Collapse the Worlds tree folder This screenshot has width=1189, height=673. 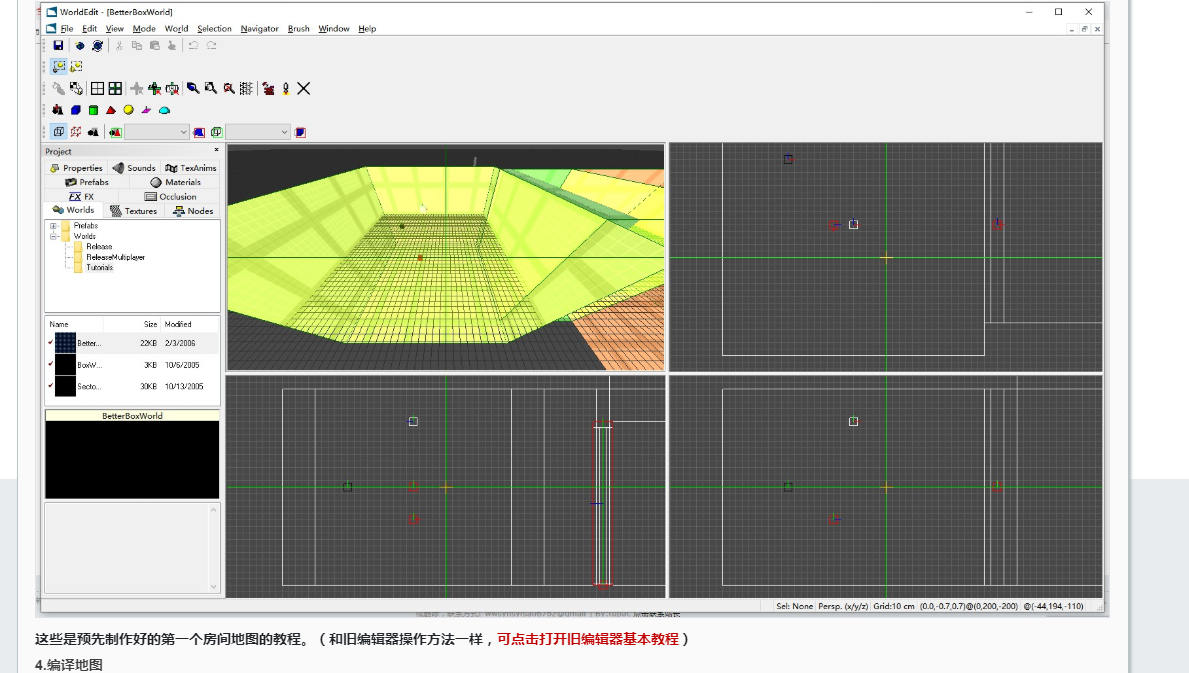click(53, 237)
